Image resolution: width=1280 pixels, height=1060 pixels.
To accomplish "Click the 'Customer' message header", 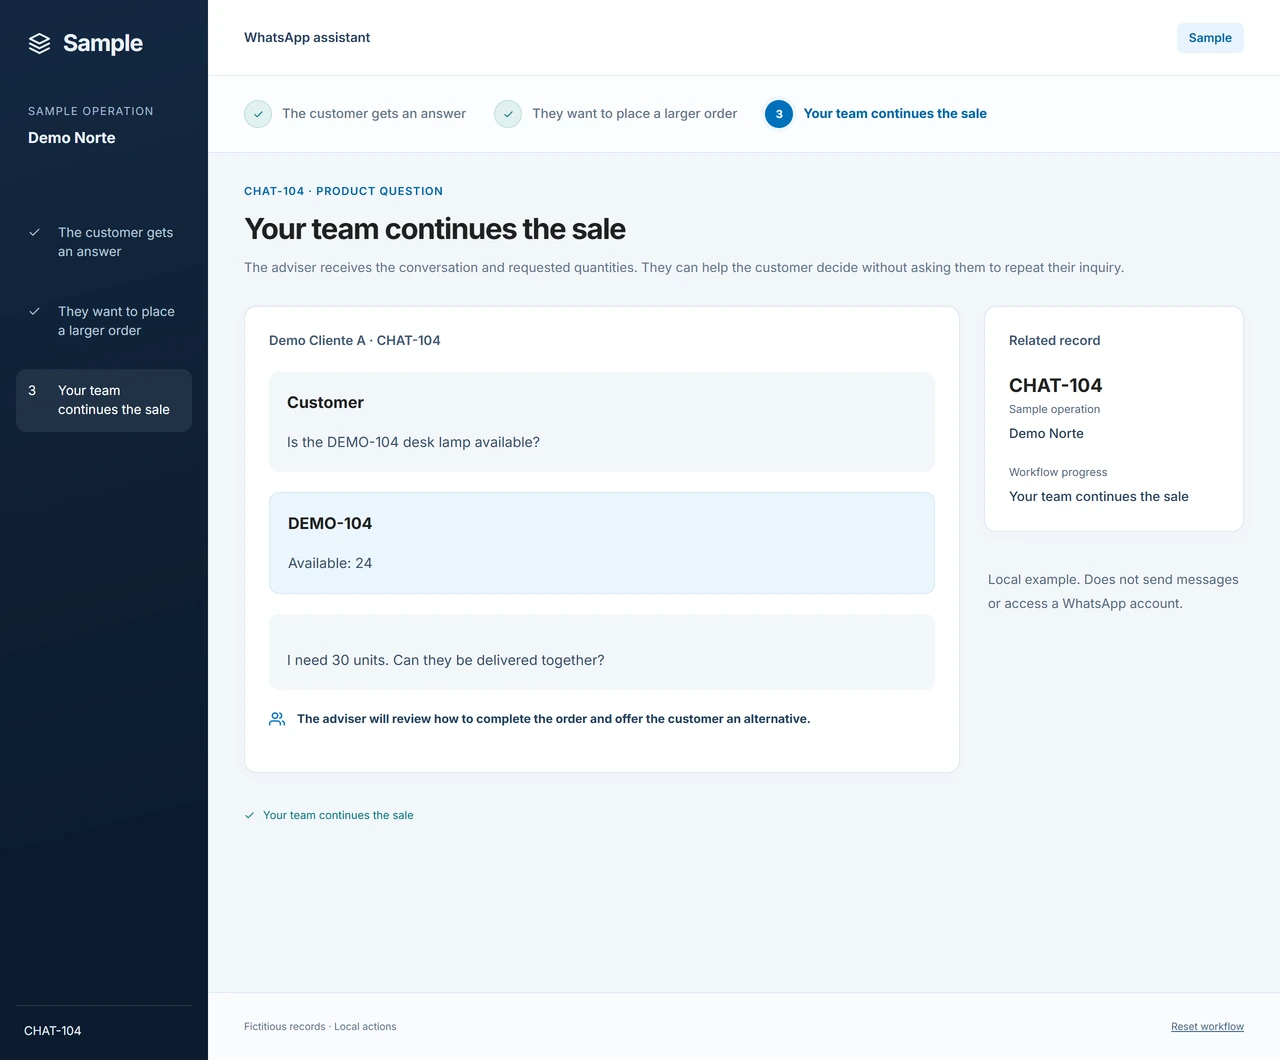I will click(325, 403).
